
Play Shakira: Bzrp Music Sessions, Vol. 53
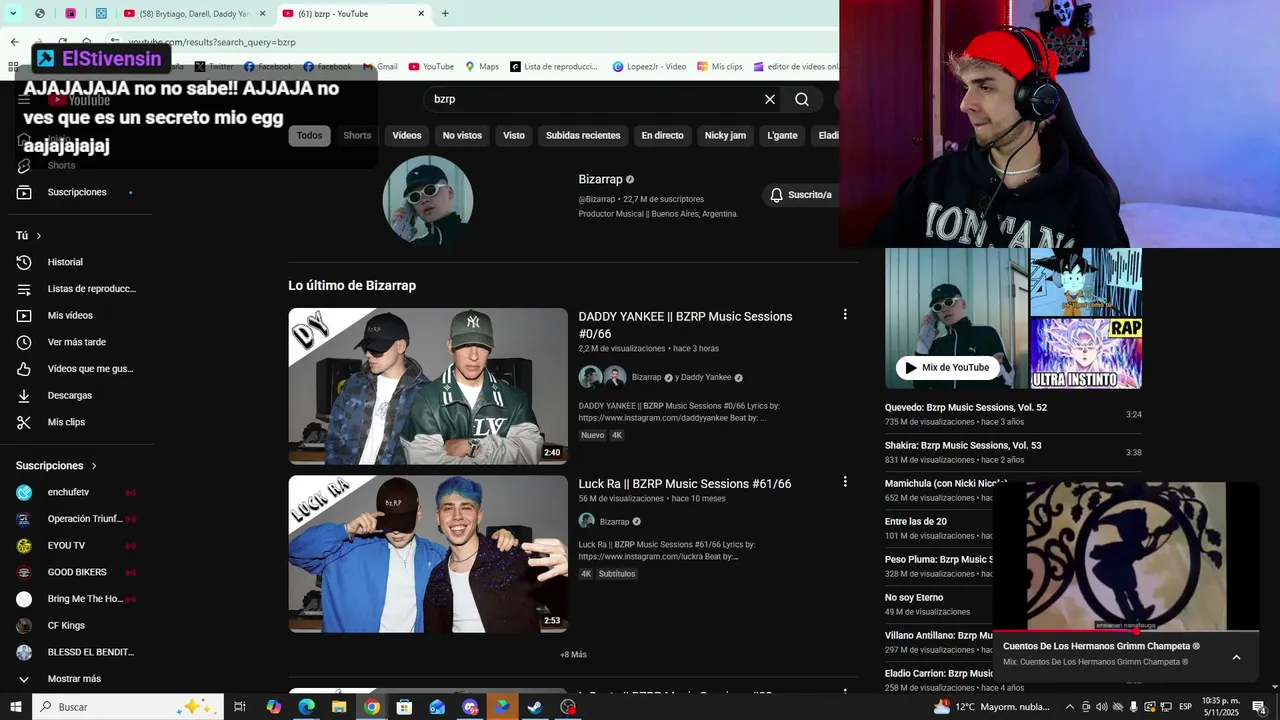[963, 446]
